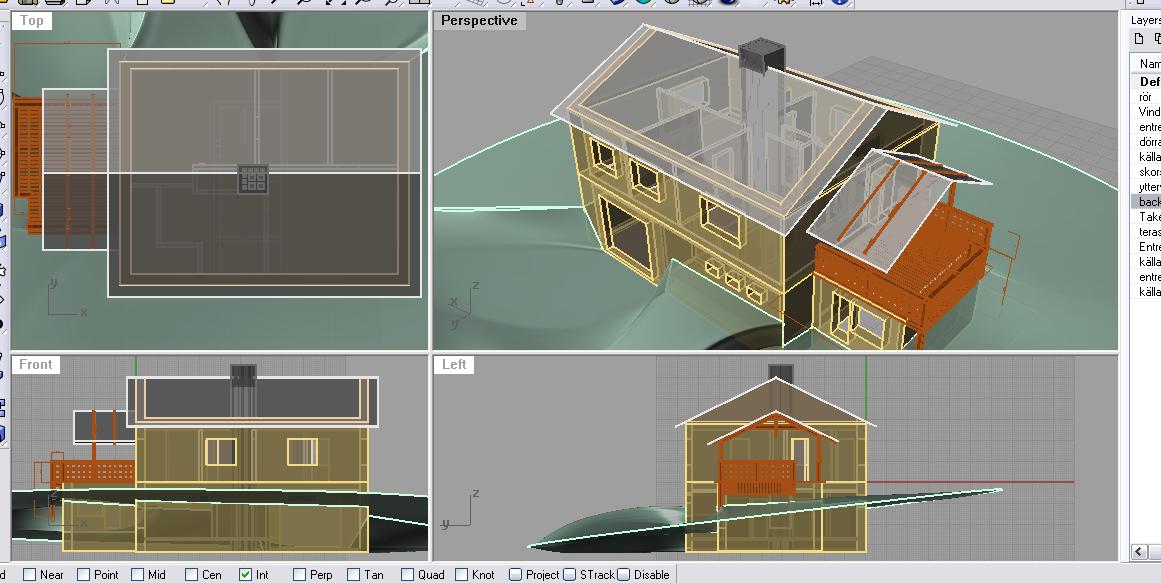Enable the Near object snap
Viewport: 1161px width, 583px height.
30,575
